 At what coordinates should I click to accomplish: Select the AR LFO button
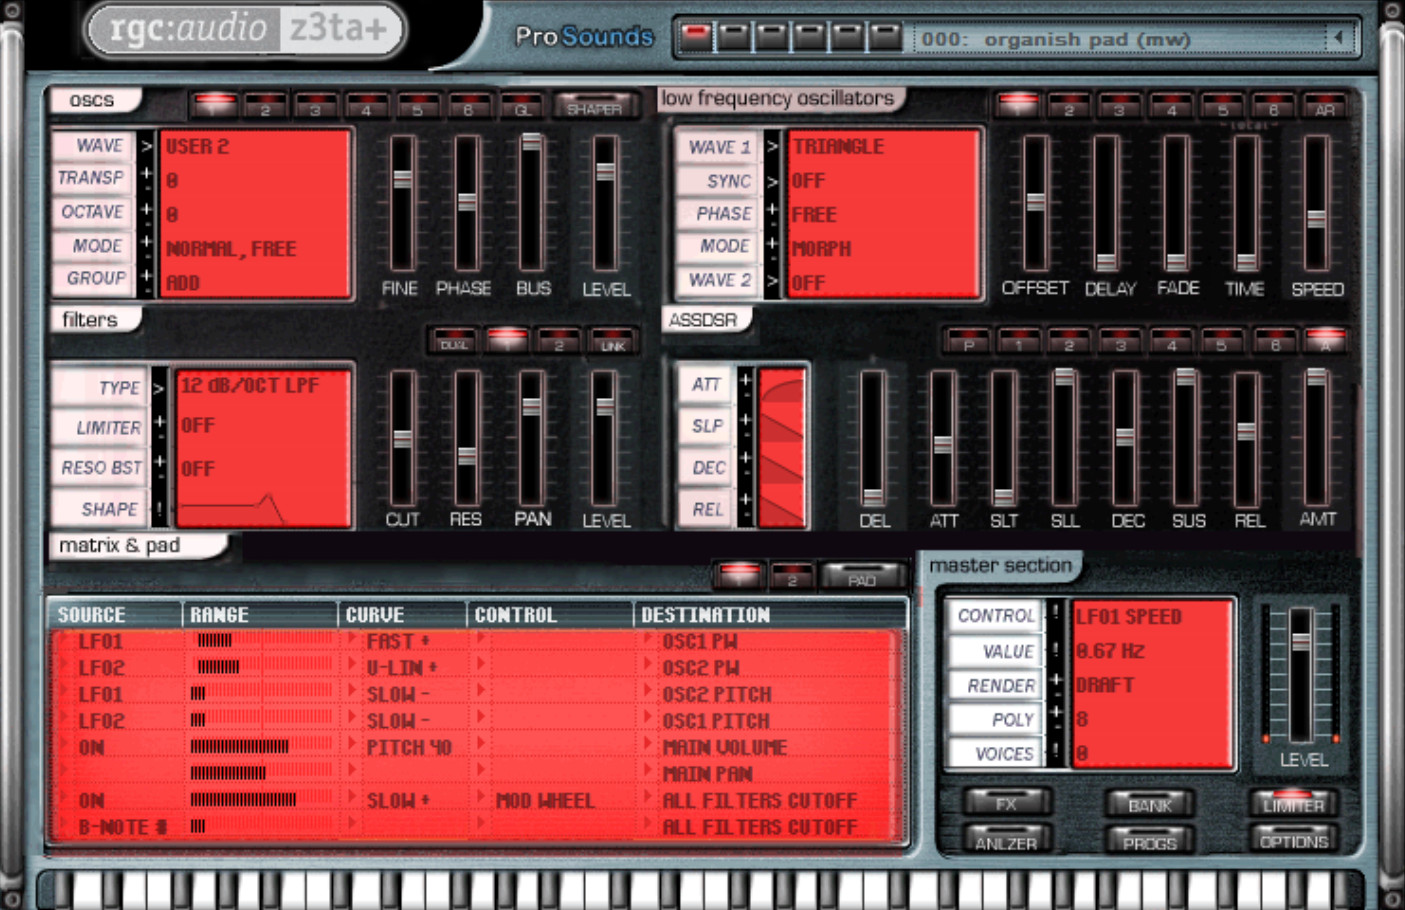click(x=1325, y=106)
